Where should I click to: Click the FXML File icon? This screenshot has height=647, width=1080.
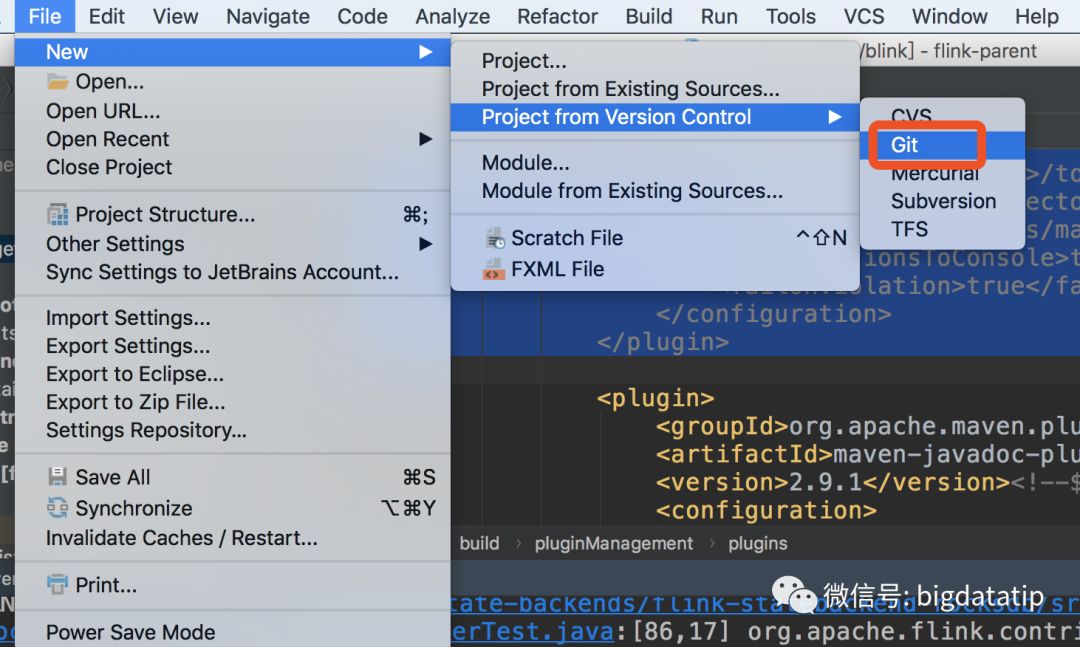493,269
